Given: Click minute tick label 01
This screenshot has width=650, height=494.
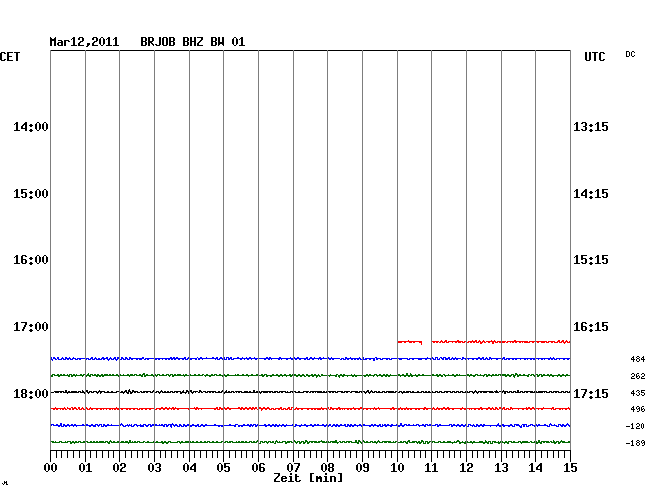Looking at the screenshot, I should coord(85,468).
